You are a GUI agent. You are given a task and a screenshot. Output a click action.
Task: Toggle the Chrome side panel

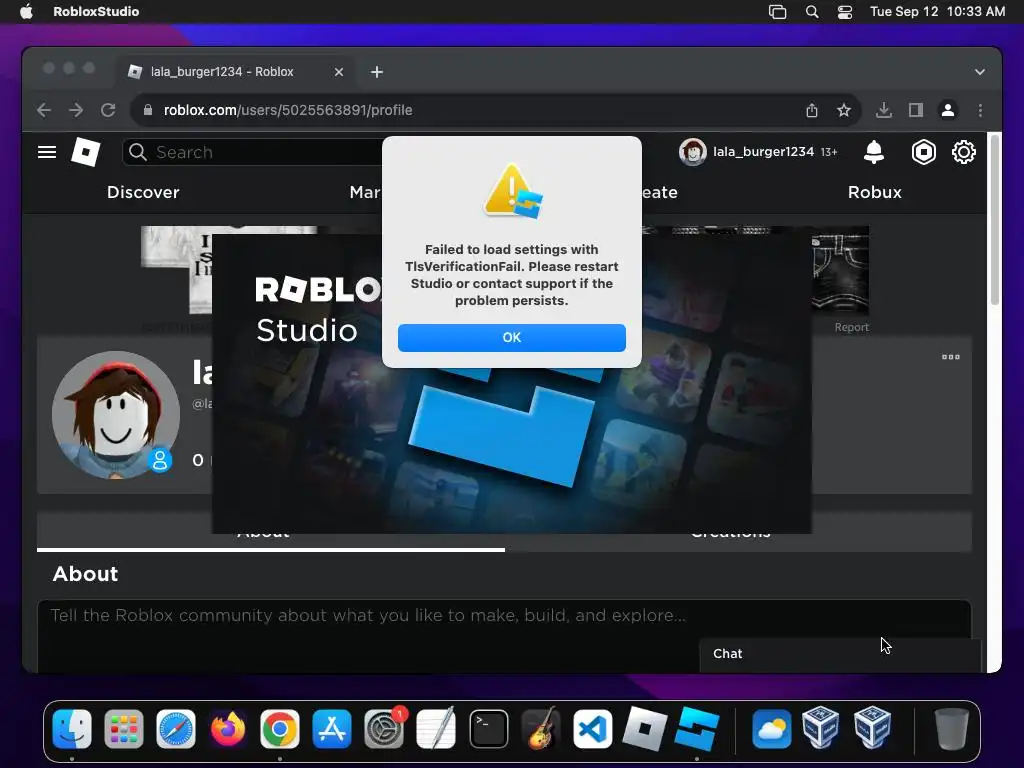click(916, 110)
